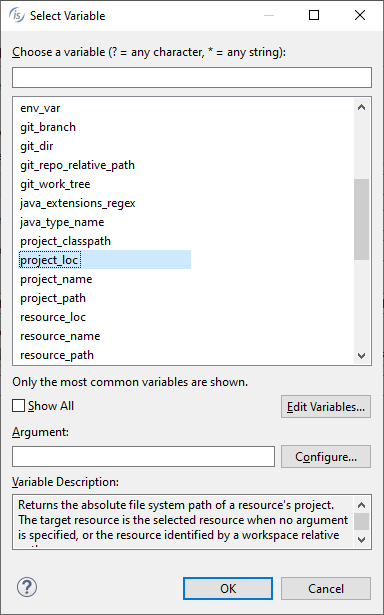
Task: Click the variable list scroll down arrow
Action: coord(361,356)
